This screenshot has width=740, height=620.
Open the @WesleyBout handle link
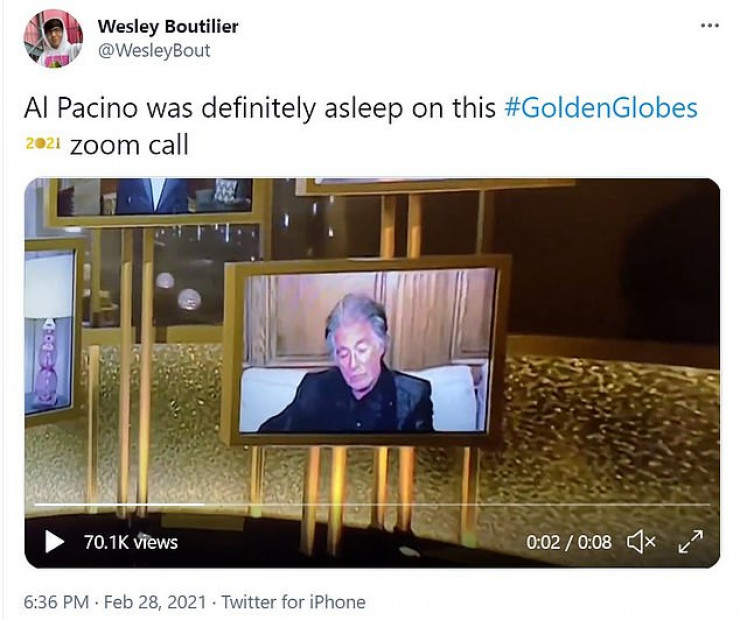tap(154, 50)
